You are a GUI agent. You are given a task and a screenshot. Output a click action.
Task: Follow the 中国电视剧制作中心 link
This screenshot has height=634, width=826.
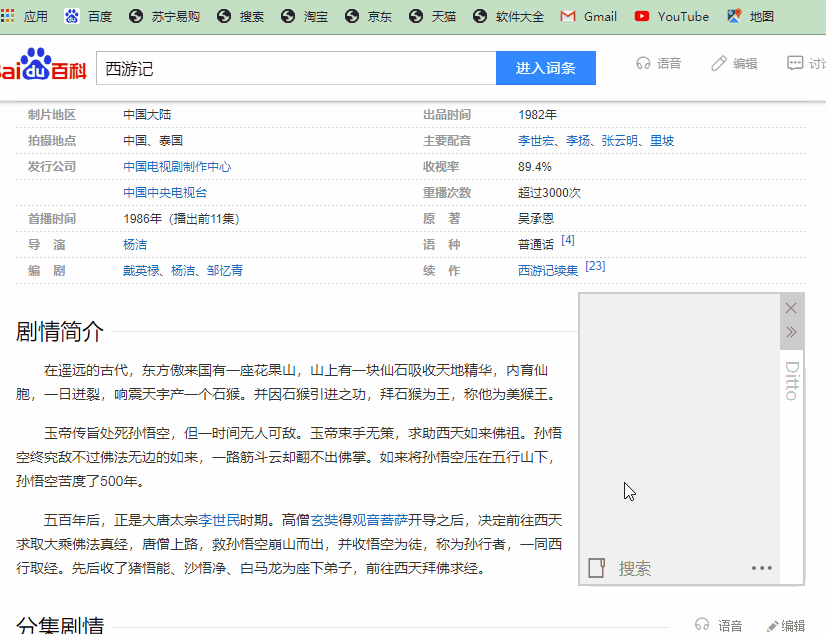177,167
